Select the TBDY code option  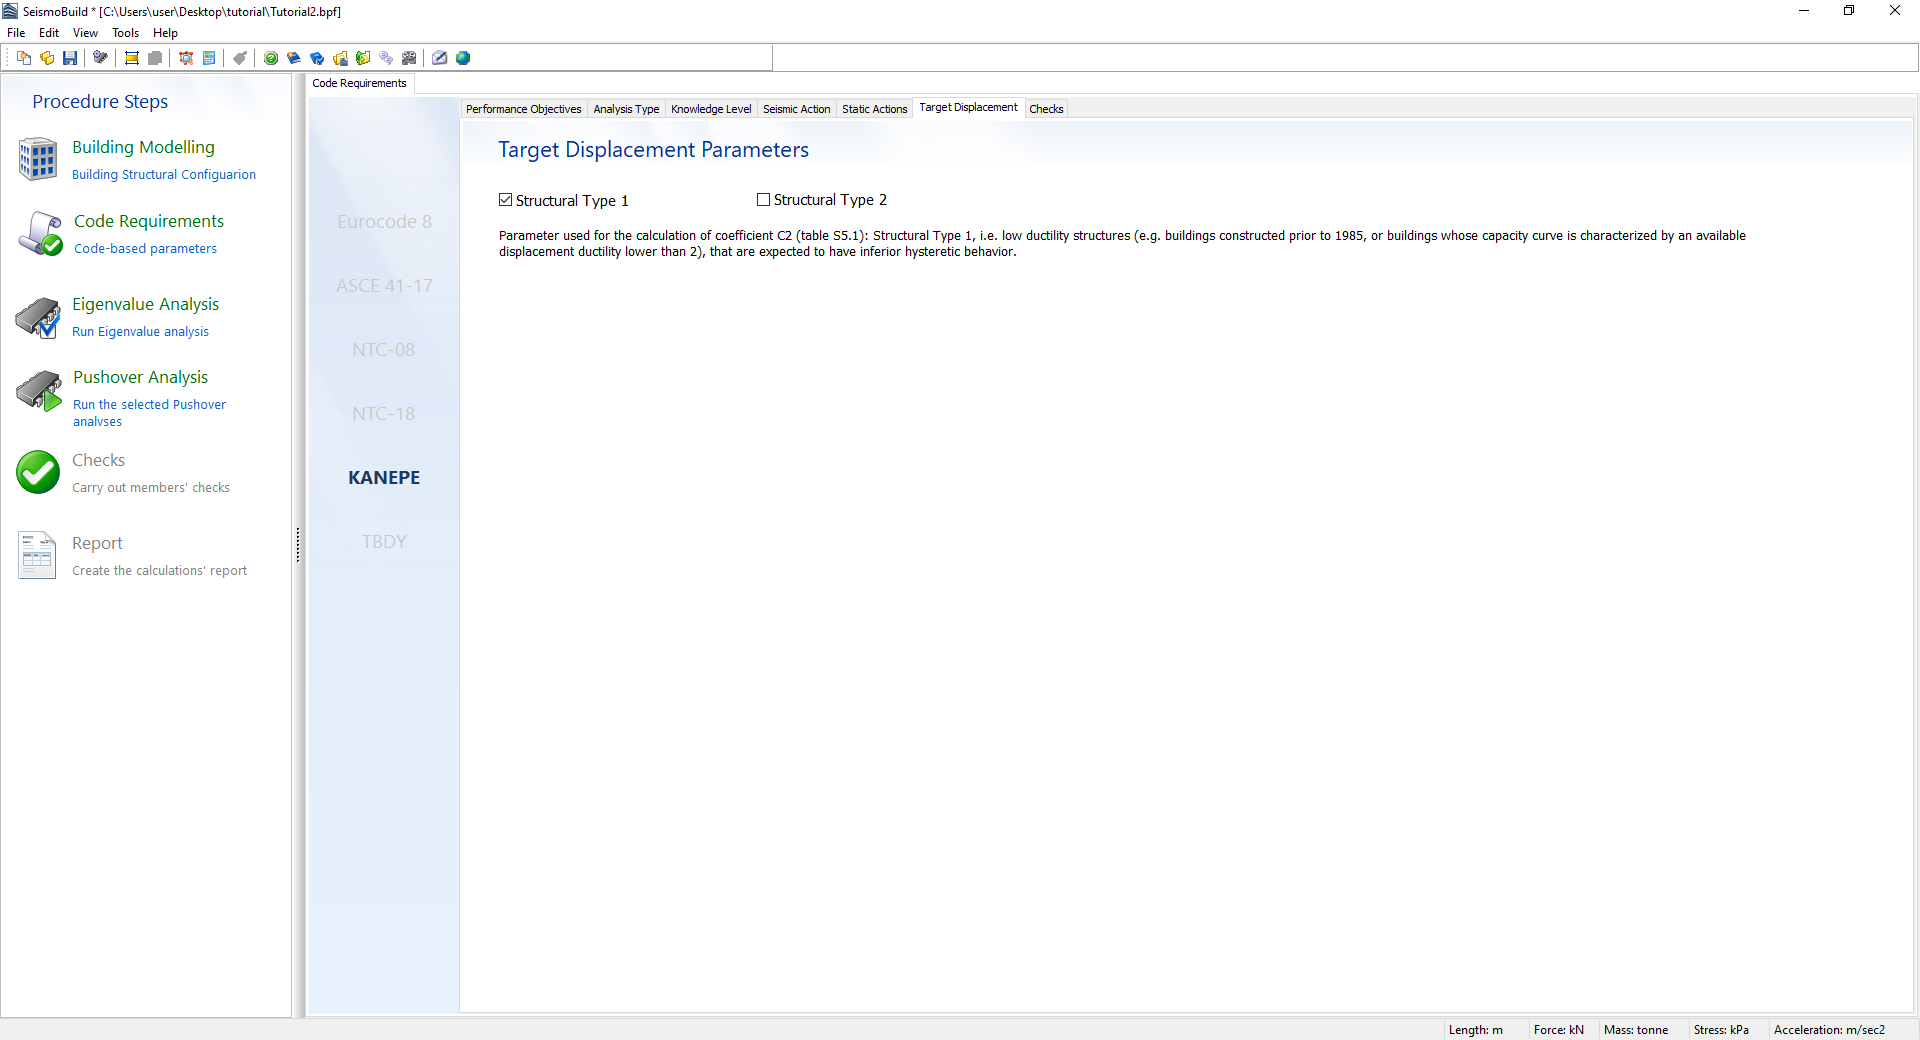(384, 542)
